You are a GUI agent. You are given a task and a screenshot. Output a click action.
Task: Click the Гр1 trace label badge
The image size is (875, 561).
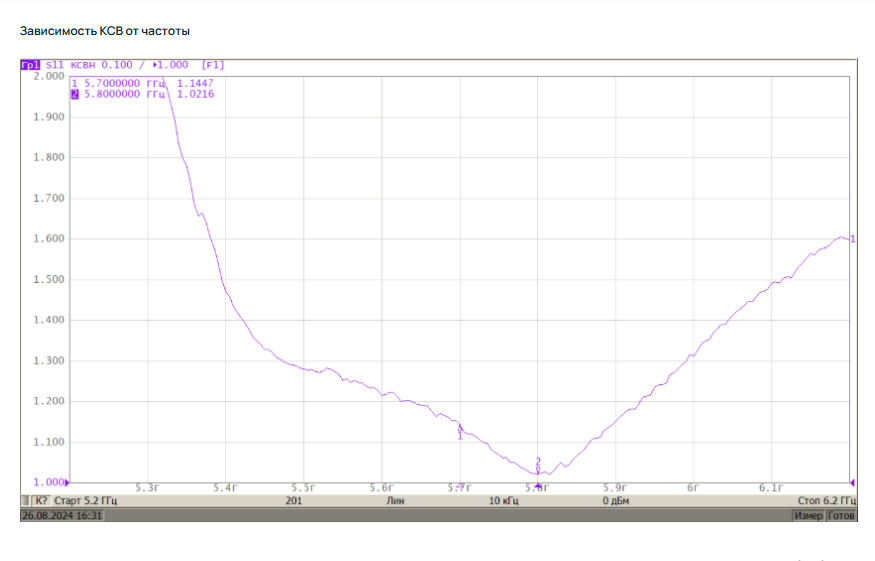coord(30,64)
